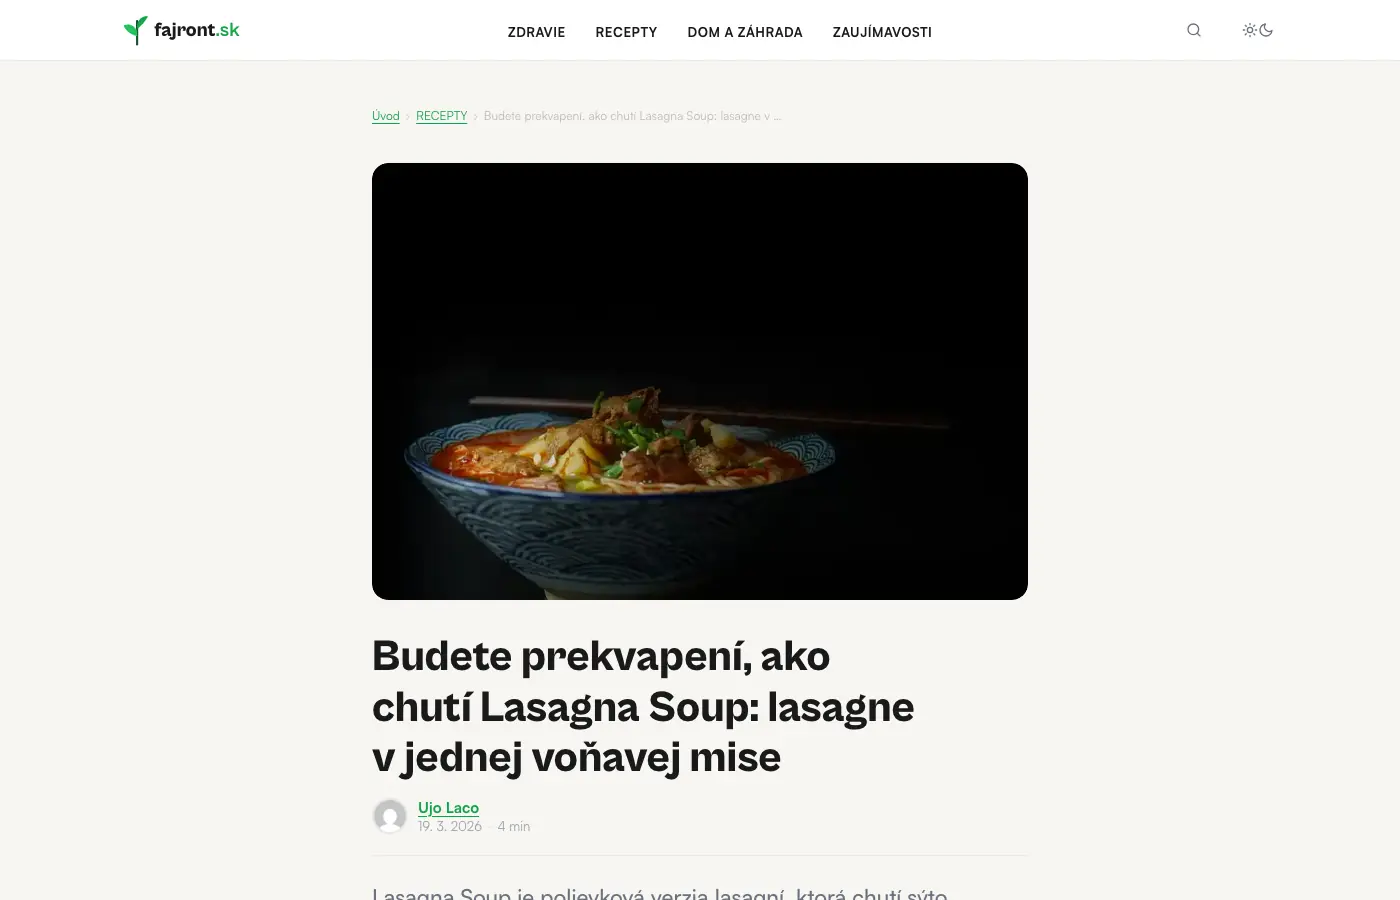The height and width of the screenshot is (900, 1400).
Task: Open the ZDRAVIE menu item
Action: click(x=536, y=32)
